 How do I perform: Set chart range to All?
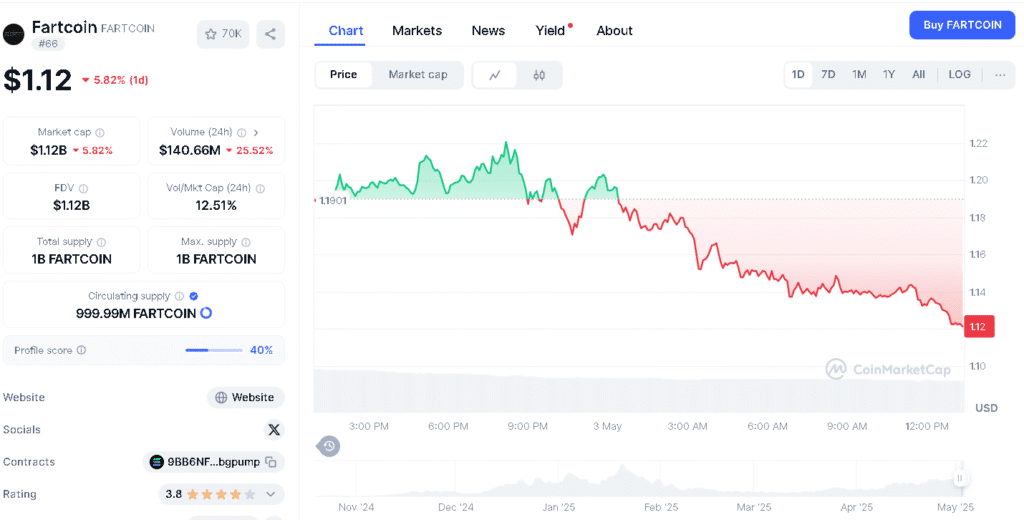(x=918, y=74)
